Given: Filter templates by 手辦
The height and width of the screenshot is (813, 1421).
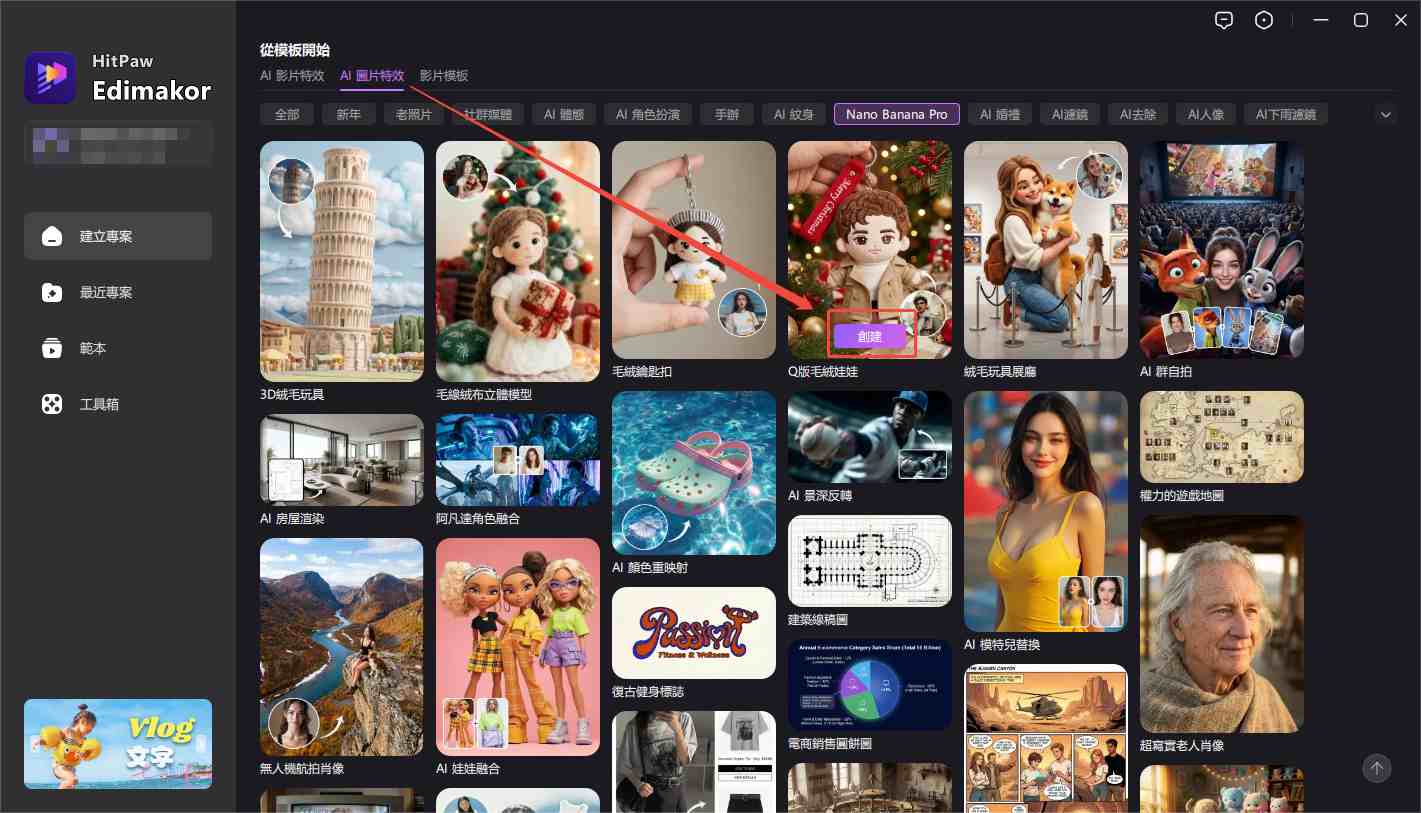Looking at the screenshot, I should click(x=727, y=115).
